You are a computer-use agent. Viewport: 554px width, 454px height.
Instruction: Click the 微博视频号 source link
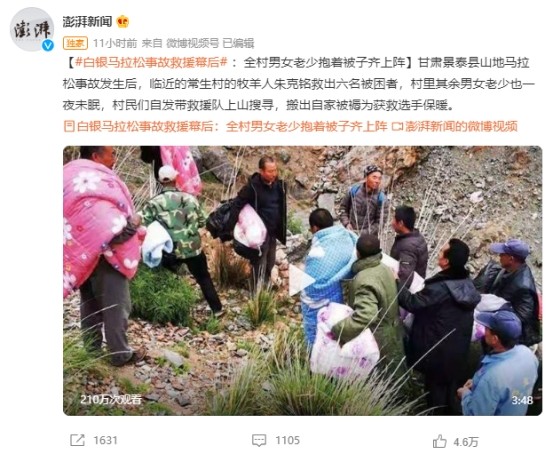pyautogui.click(x=193, y=43)
